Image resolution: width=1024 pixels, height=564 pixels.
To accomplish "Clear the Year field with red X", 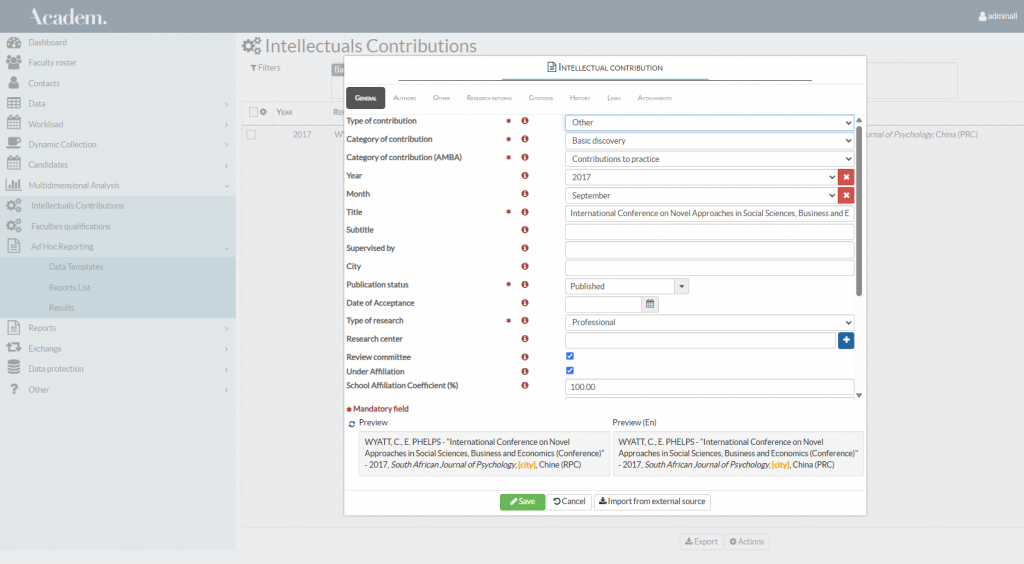I will click(846, 177).
